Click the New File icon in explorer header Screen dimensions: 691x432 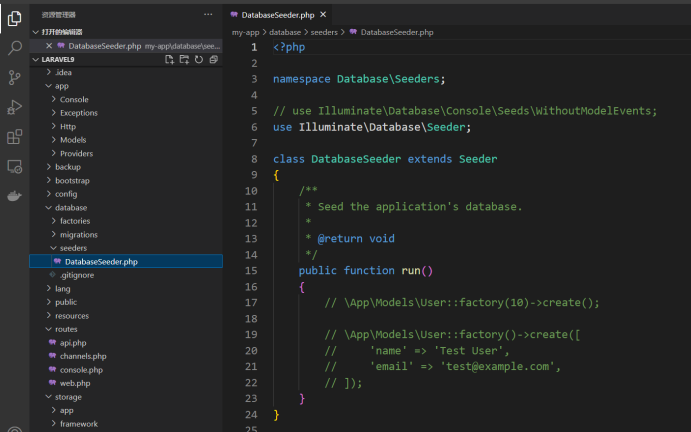coord(169,60)
